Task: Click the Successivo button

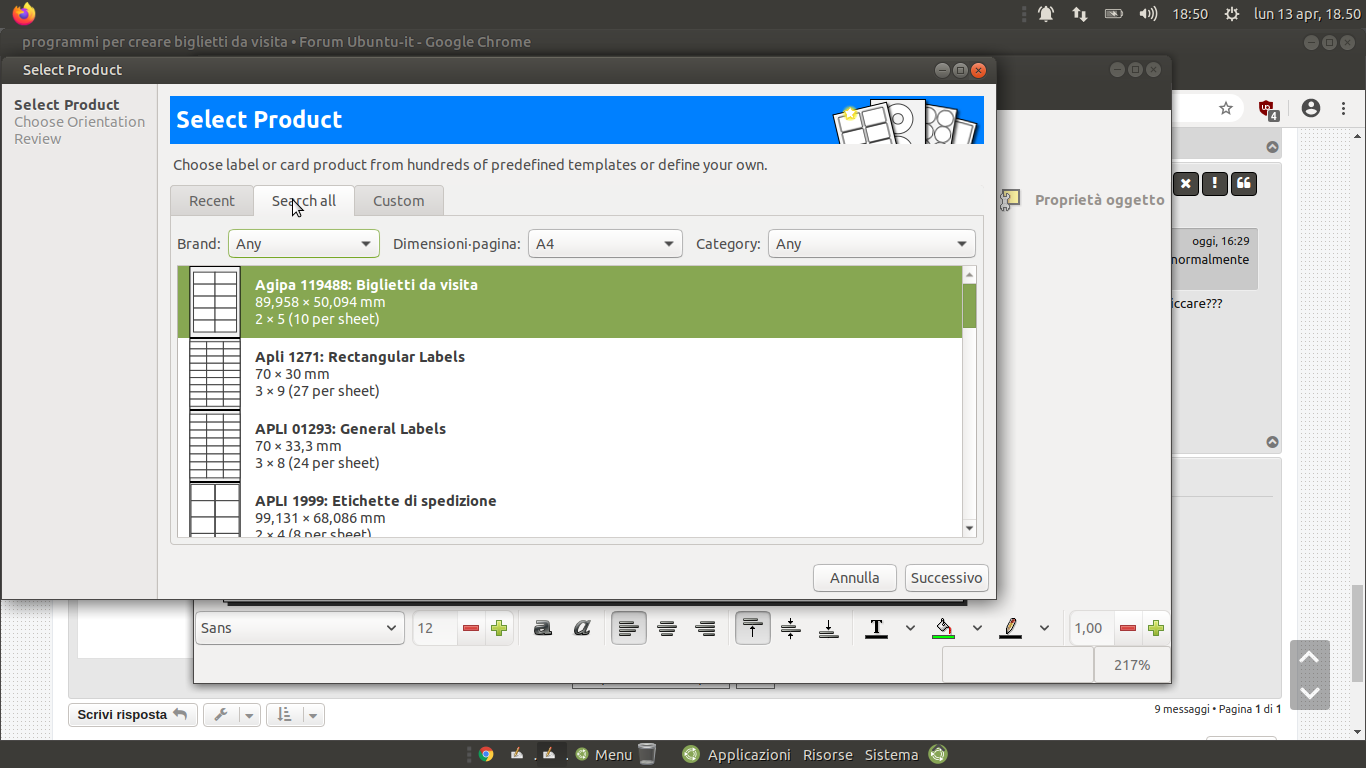Action: pos(947,578)
